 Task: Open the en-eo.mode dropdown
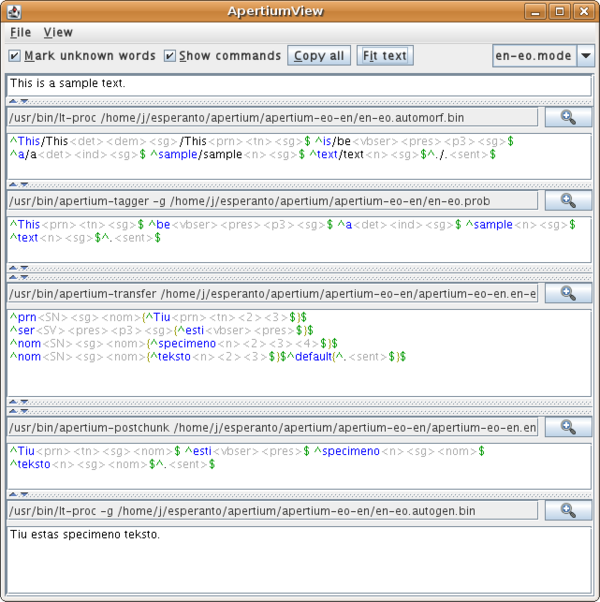click(586, 56)
